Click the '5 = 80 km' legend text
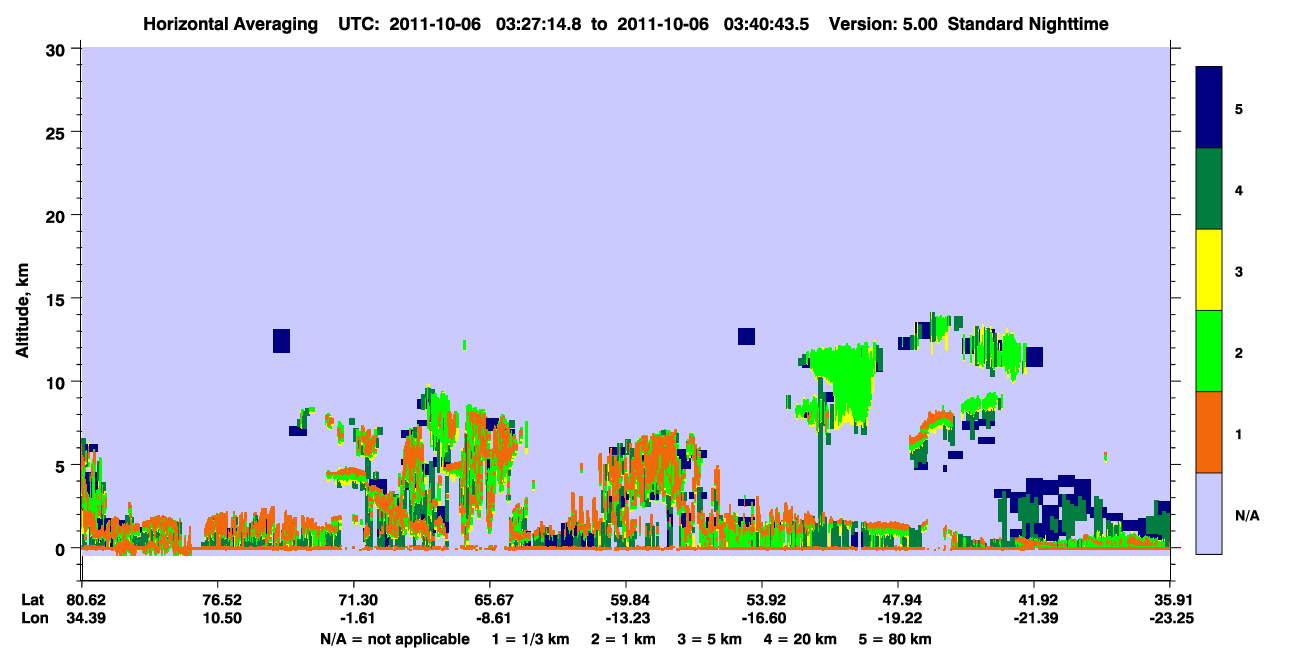Screen dimensions: 1300x667 (x=895, y=639)
